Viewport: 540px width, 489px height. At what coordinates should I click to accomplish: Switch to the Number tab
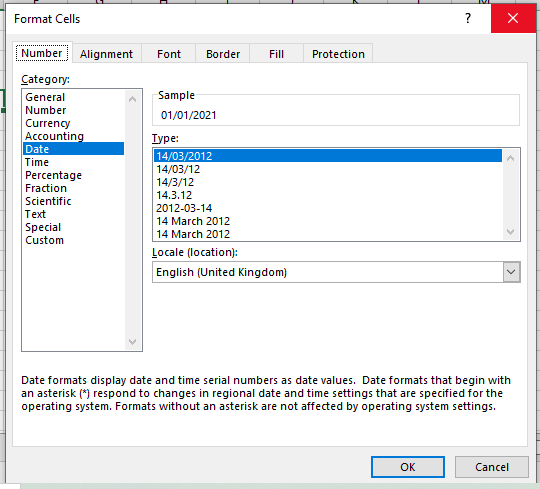coord(42,53)
